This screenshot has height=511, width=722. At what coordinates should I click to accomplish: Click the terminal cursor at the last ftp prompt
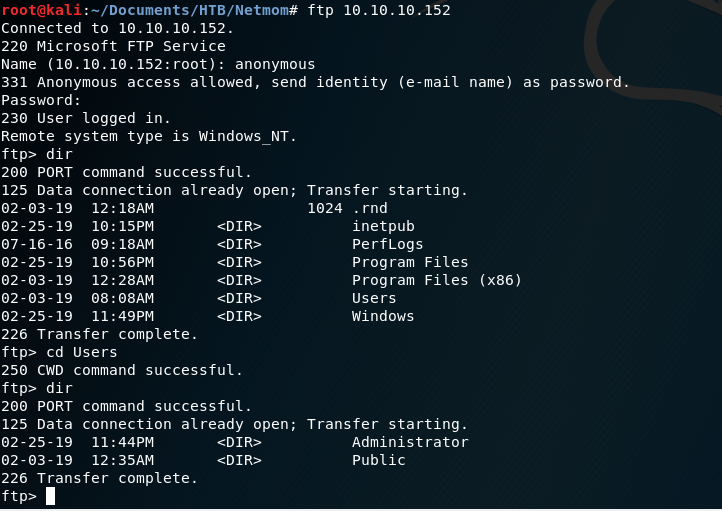pos(51,496)
